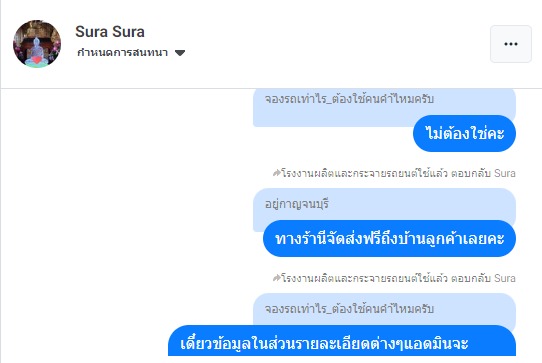Click ตอบกลับ Sura text under ทางร้านนี้จัดส่งฟรี bubble
542x363 pixels.
pyautogui.click(x=483, y=278)
